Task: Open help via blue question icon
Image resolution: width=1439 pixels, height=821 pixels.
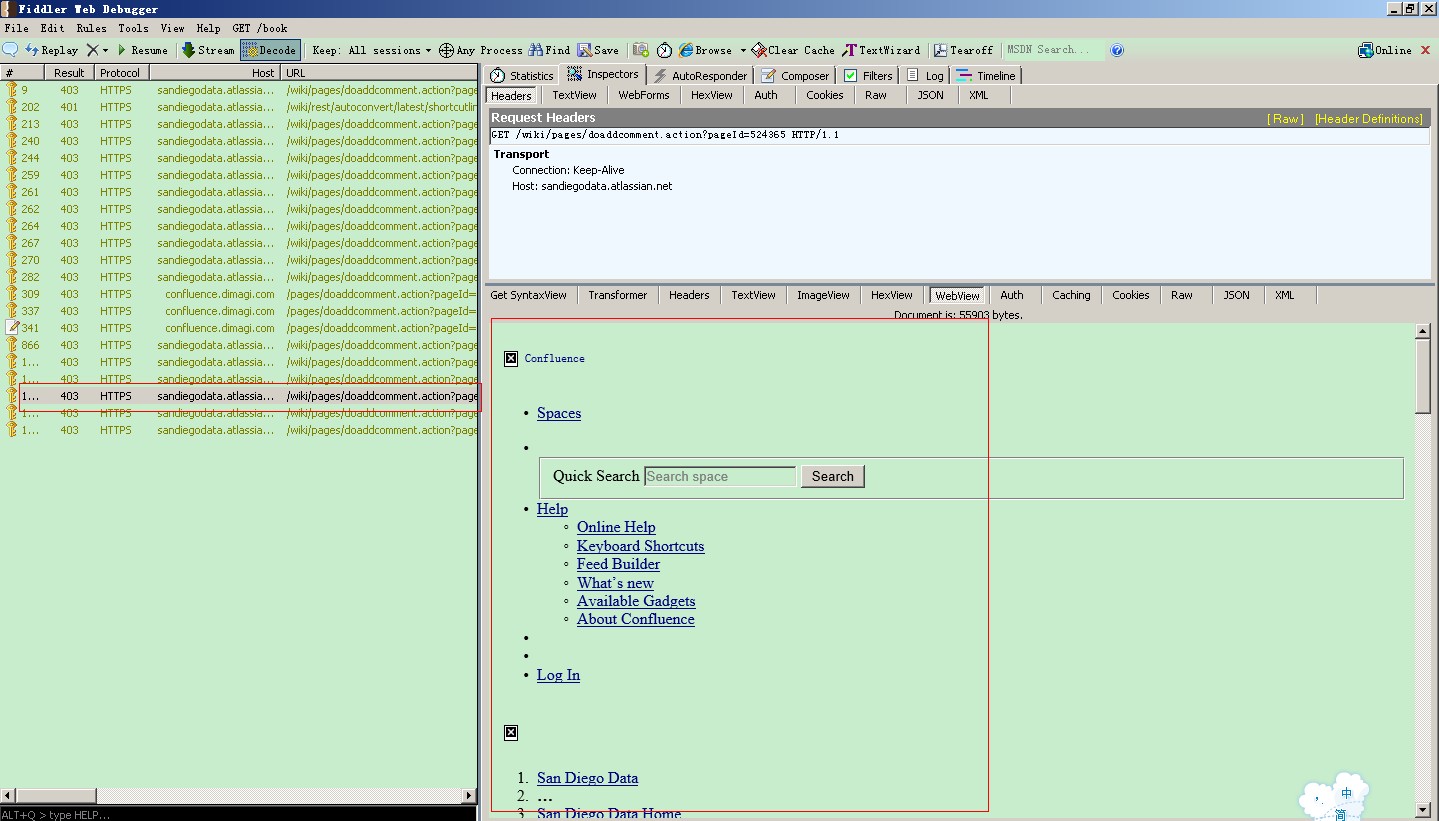Action: (1117, 50)
